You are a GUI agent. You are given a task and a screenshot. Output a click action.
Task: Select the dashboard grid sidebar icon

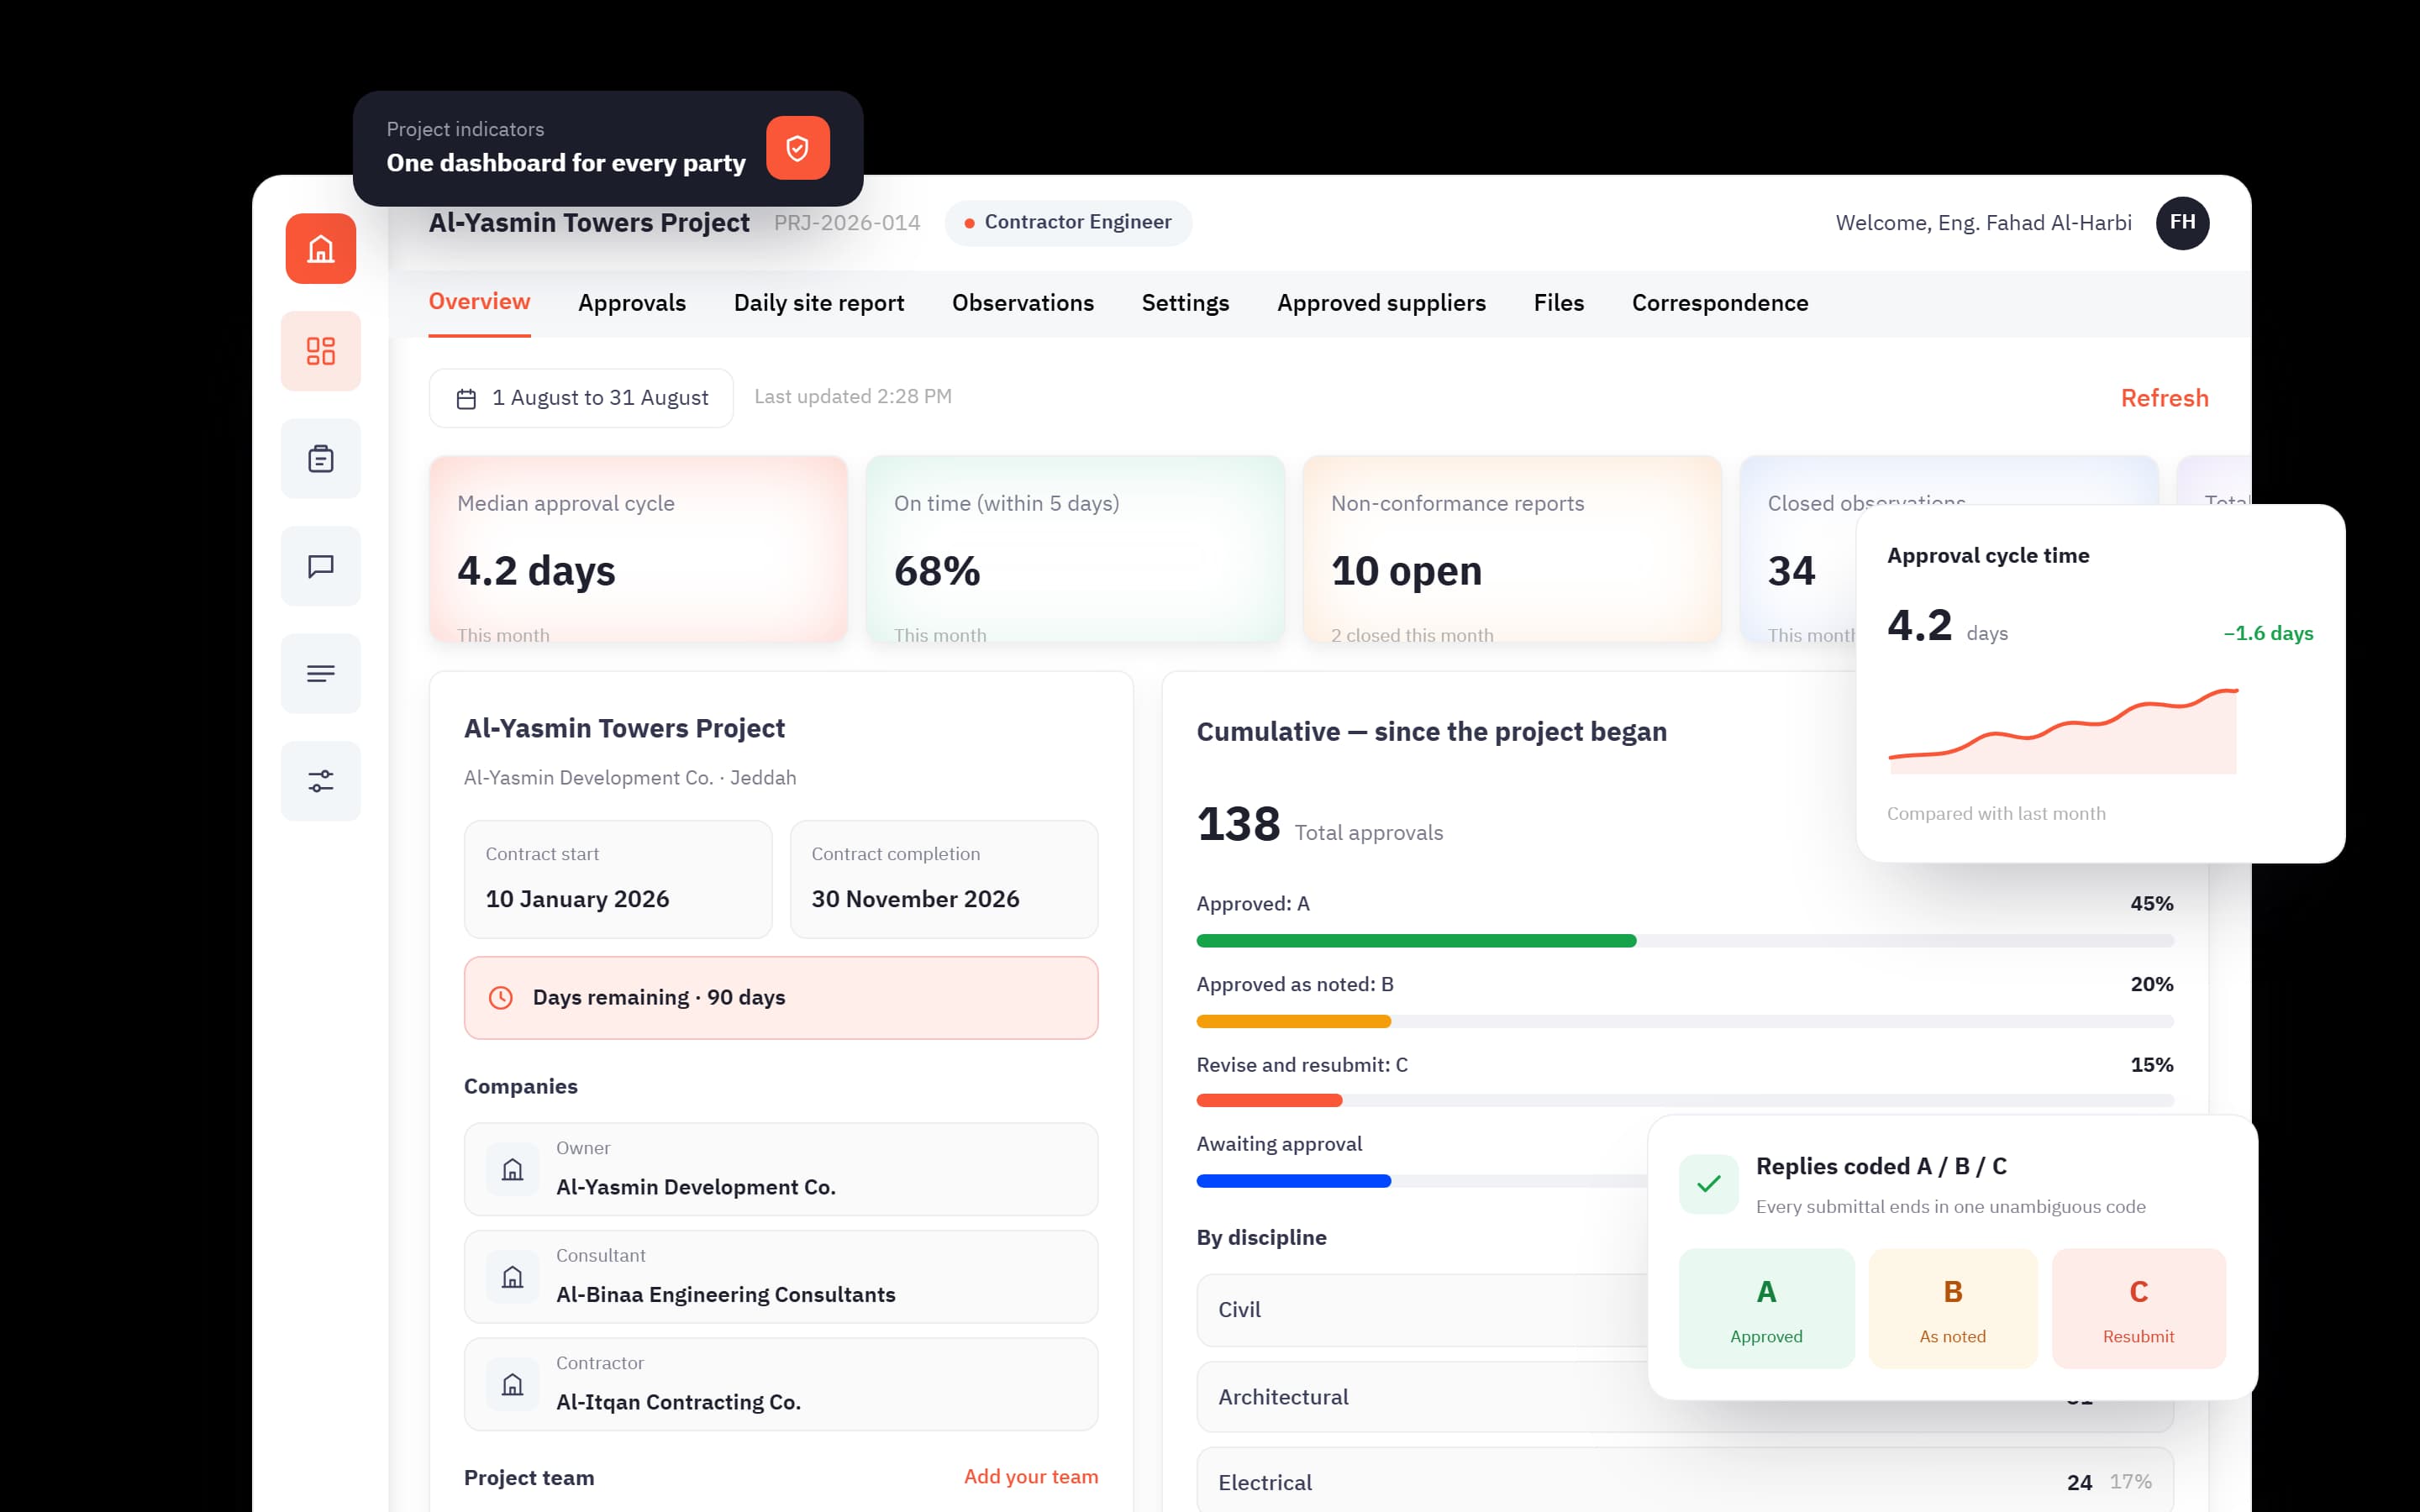pos(320,351)
